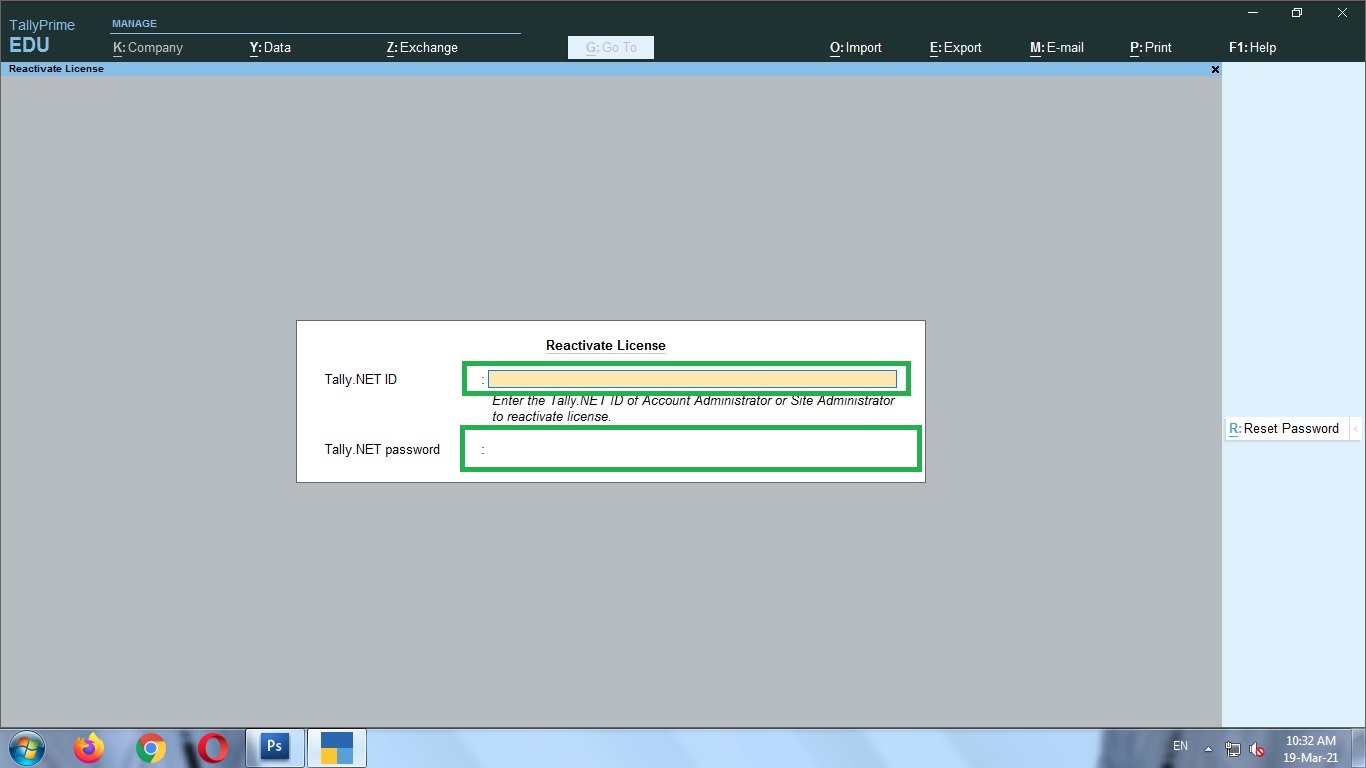Click the Tally.NET password field
Screen dimensions: 1366x768
coord(690,449)
